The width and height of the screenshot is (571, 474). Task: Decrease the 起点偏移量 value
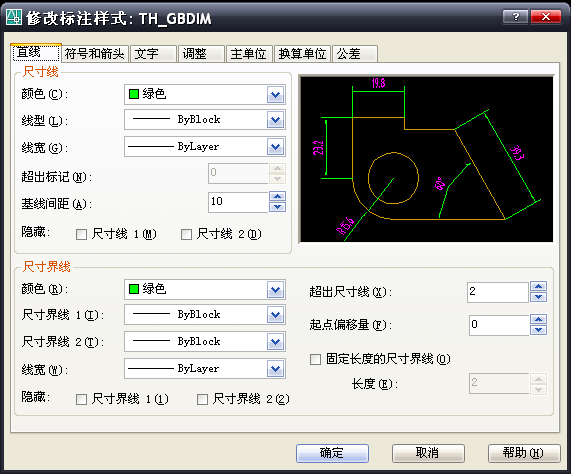(x=539, y=330)
